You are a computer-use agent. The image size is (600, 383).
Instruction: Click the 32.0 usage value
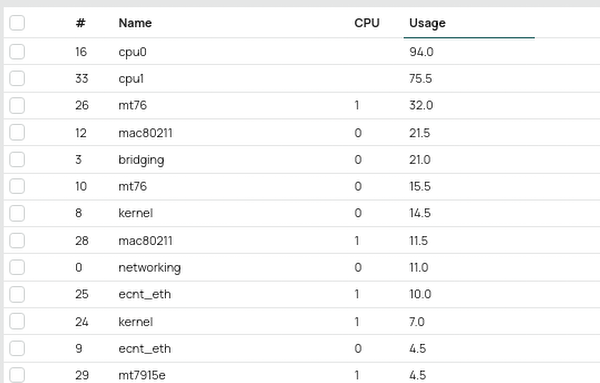pos(421,105)
